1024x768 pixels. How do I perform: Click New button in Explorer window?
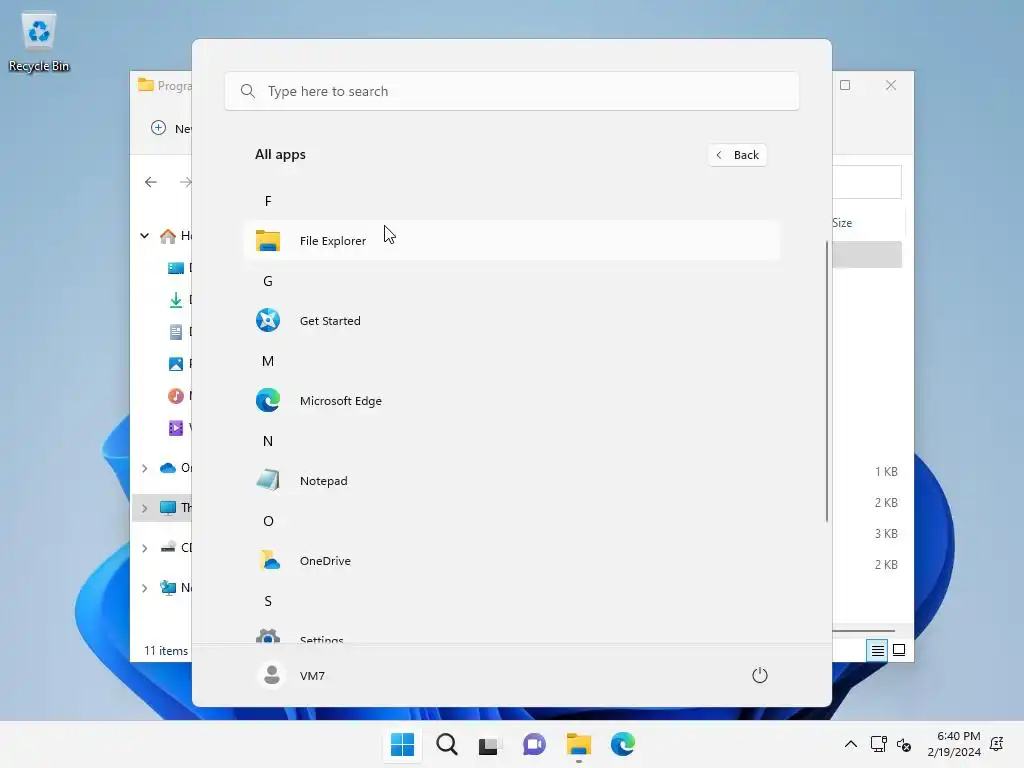click(171, 129)
